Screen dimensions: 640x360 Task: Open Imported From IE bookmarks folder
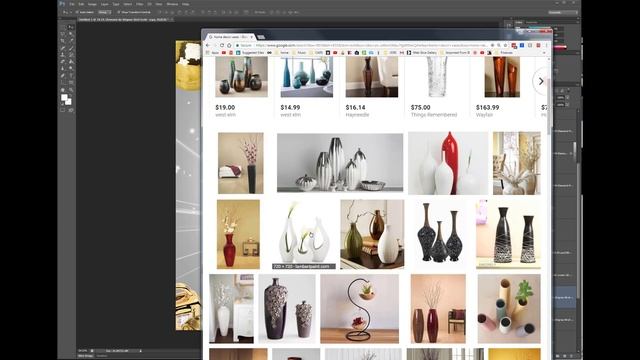pos(455,53)
